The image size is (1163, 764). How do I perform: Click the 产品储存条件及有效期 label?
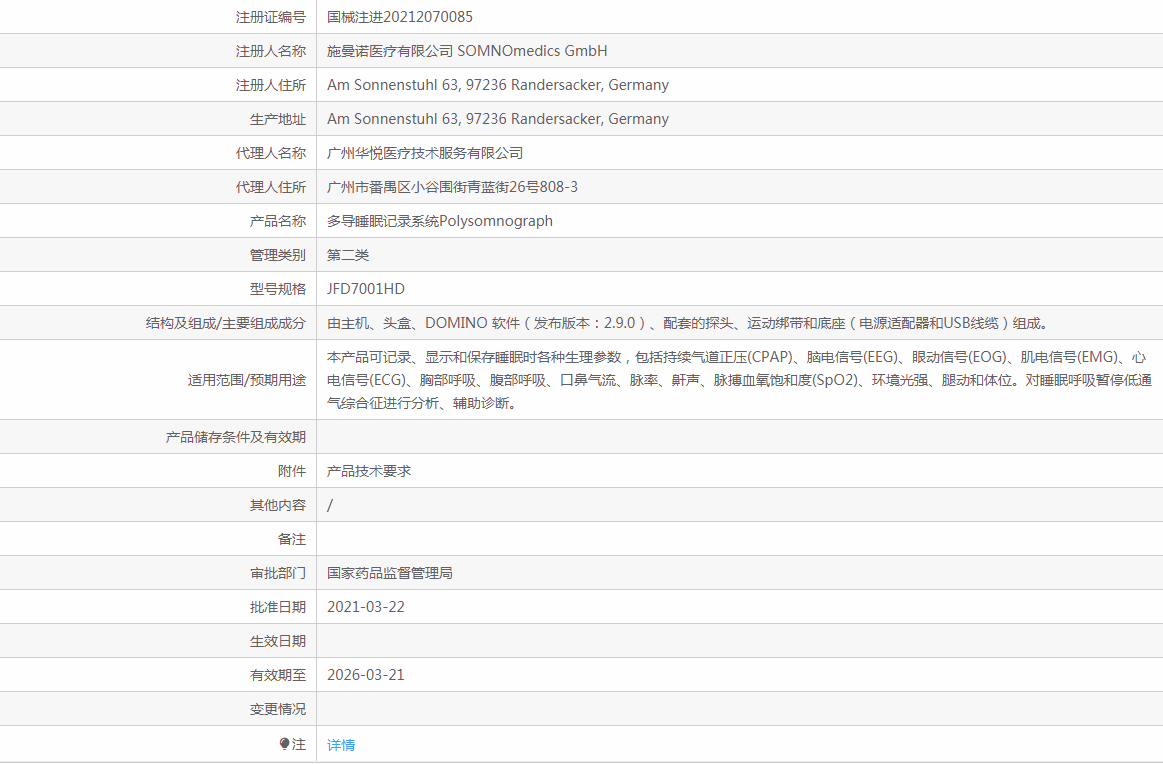point(236,438)
